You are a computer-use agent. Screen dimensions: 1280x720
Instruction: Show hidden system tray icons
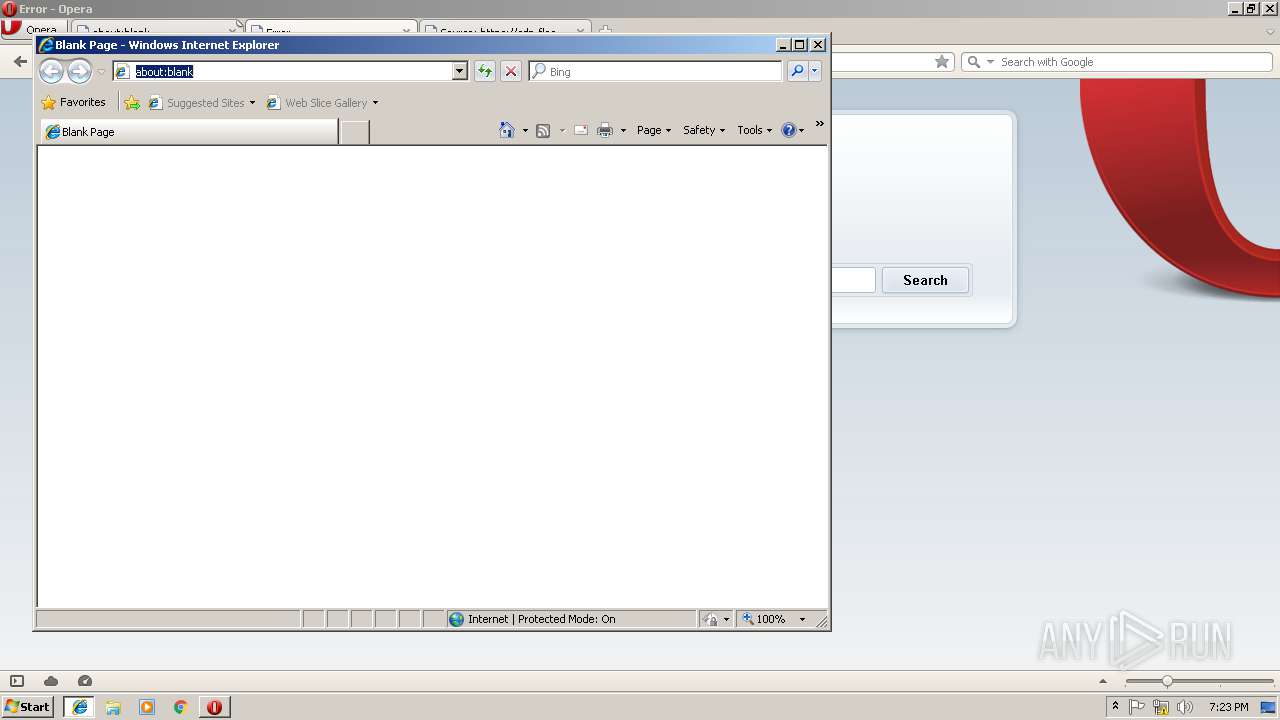(x=1116, y=707)
